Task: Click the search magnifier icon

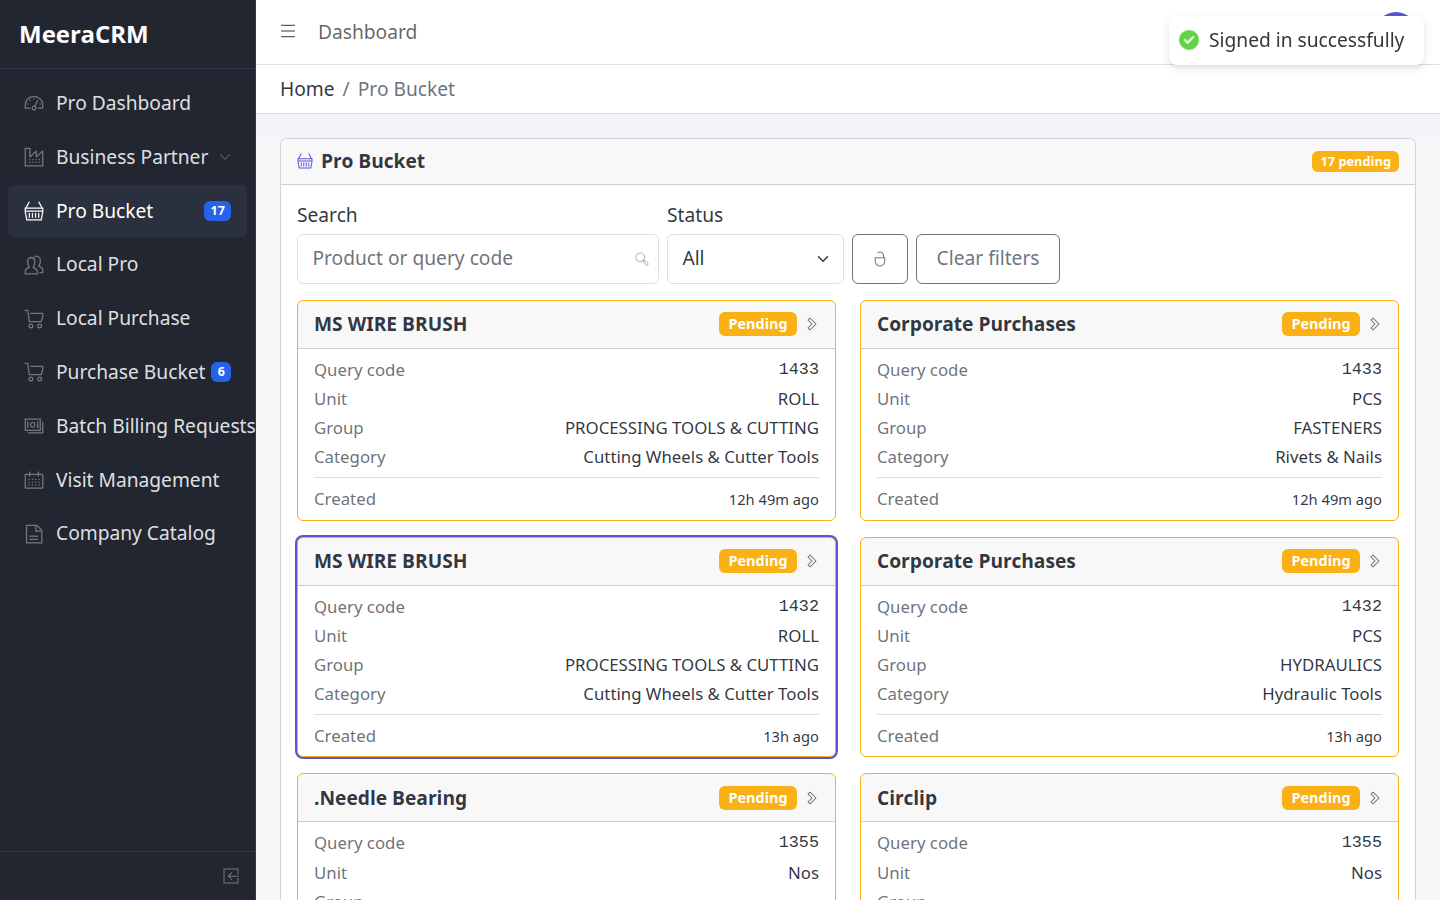Action: click(642, 259)
